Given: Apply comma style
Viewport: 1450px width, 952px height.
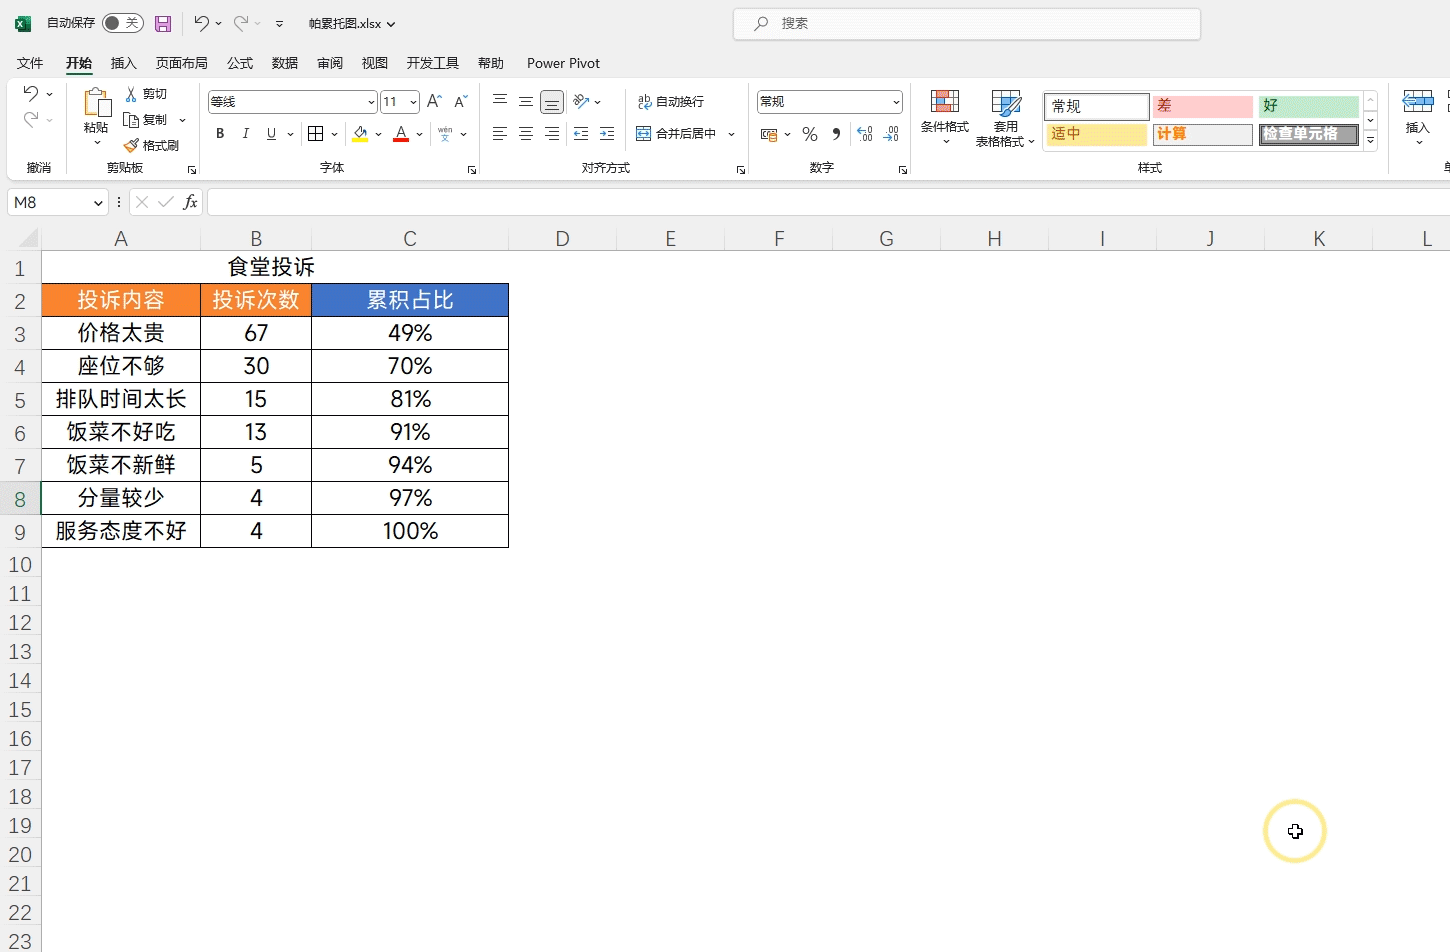Looking at the screenshot, I should click(x=836, y=134).
